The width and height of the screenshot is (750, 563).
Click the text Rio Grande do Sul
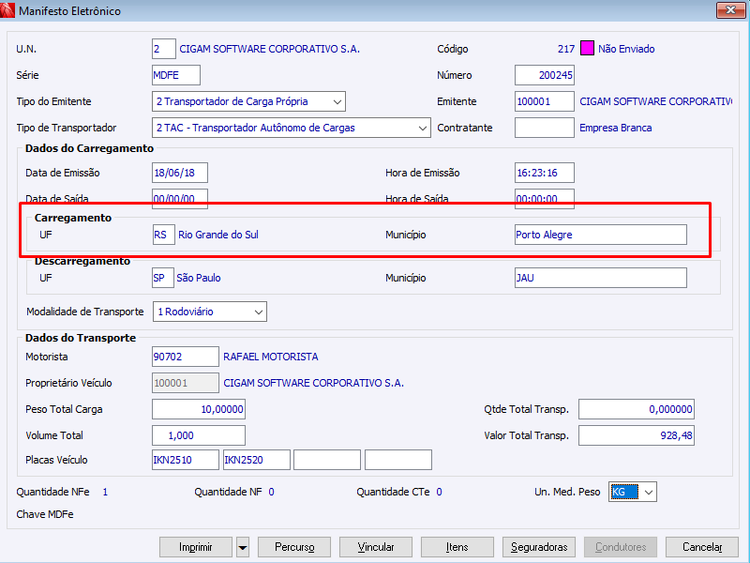218,235
